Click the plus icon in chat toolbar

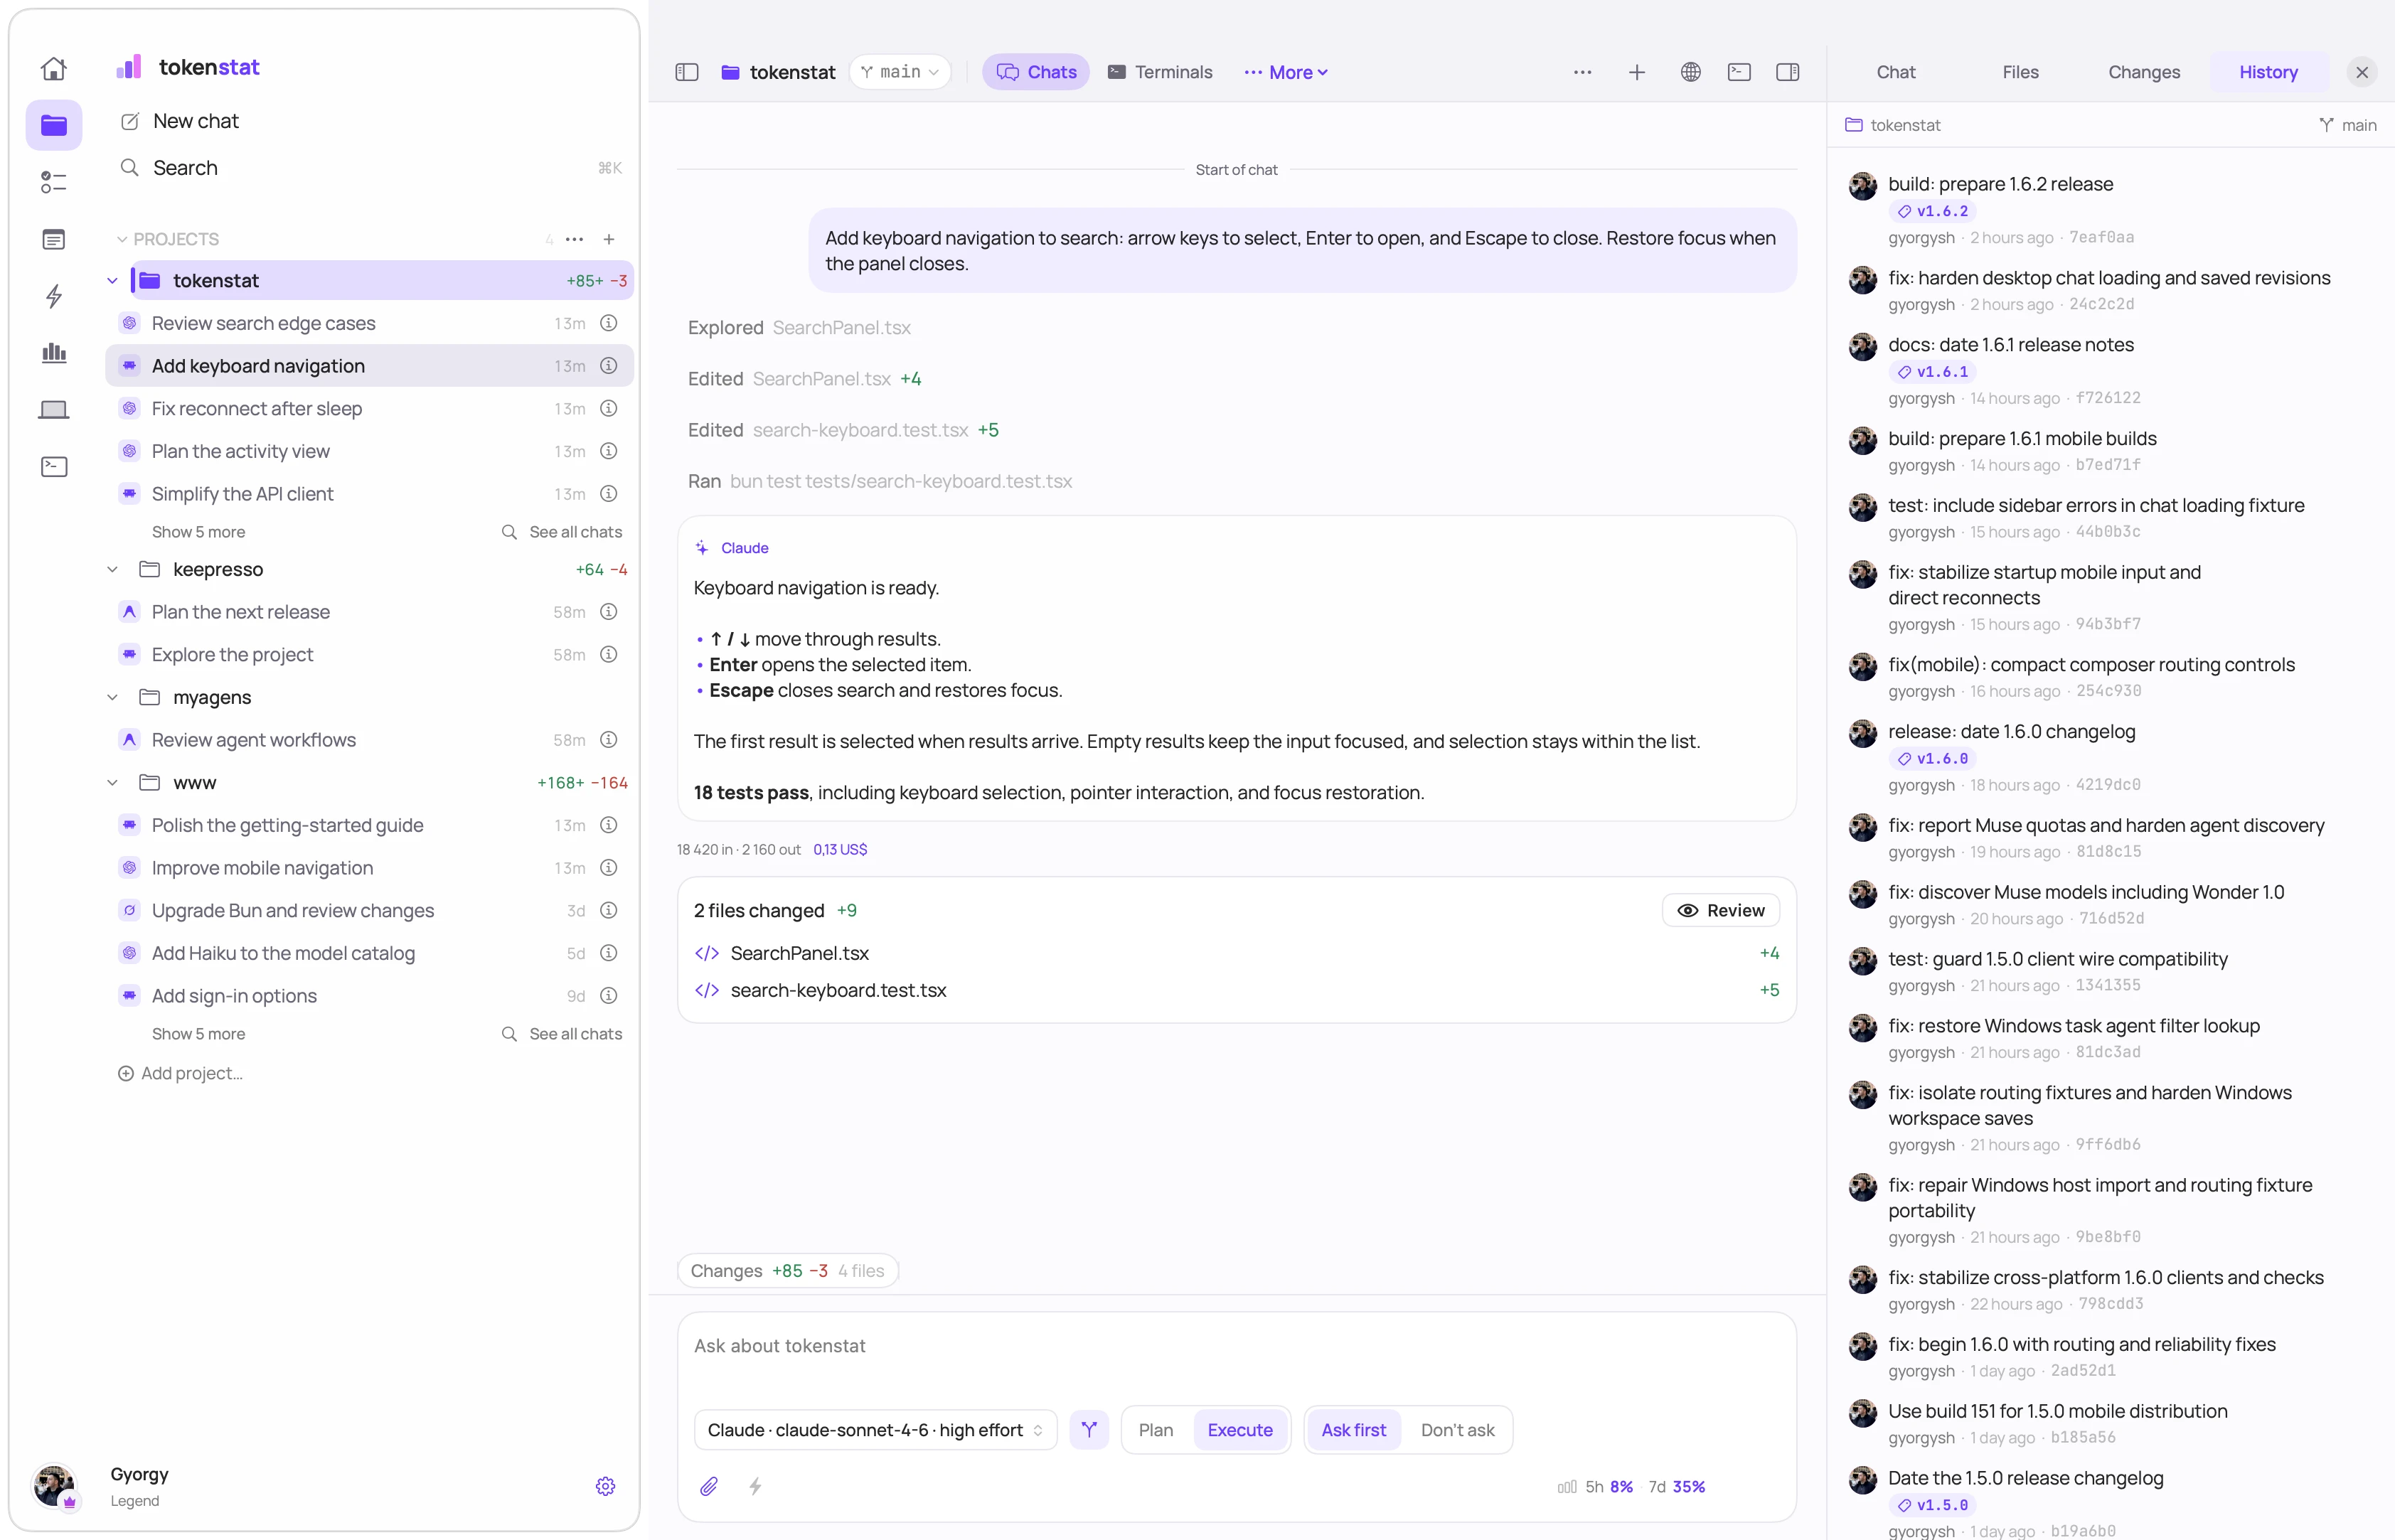(x=1637, y=72)
